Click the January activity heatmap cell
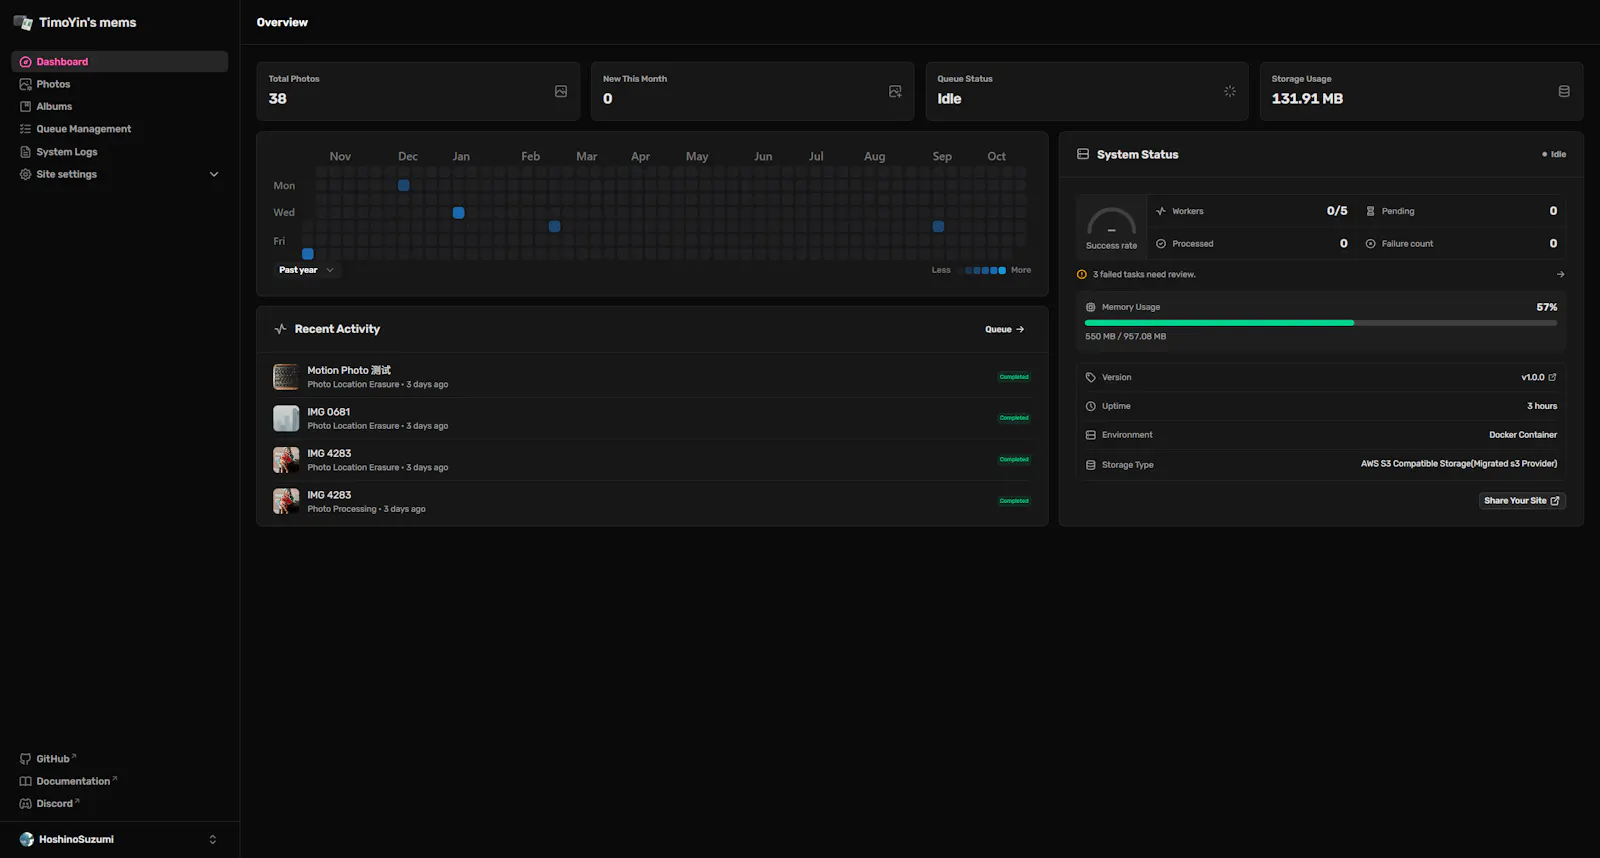Viewport: 1600px width, 858px height. (x=458, y=213)
